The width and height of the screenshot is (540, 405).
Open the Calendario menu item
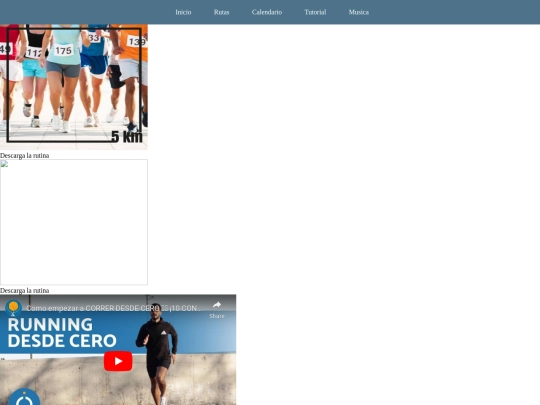tap(267, 12)
